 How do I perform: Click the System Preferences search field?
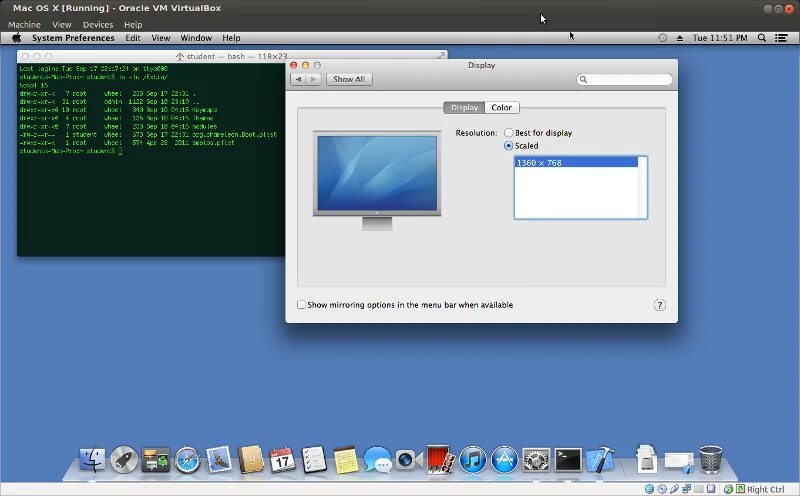pos(624,79)
